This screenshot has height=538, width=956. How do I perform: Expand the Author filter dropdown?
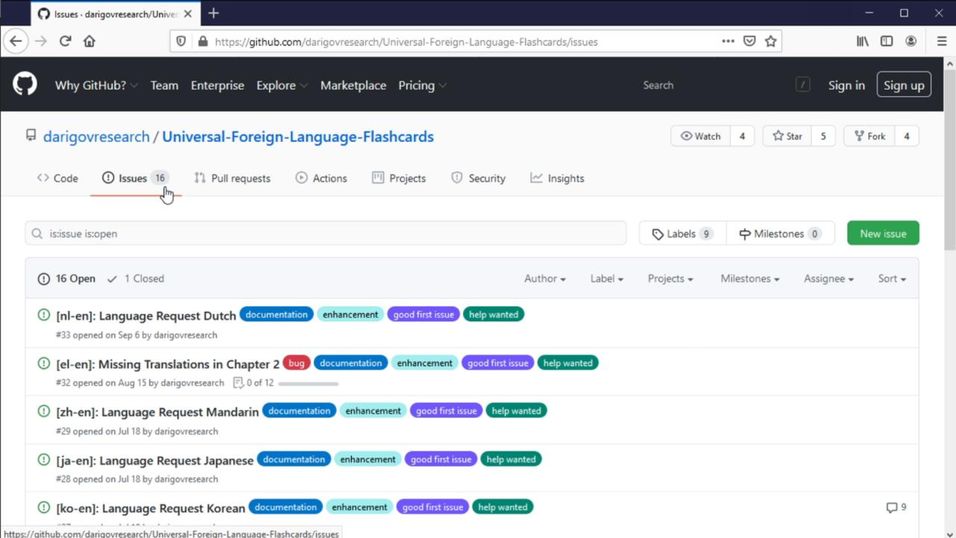pyautogui.click(x=544, y=279)
